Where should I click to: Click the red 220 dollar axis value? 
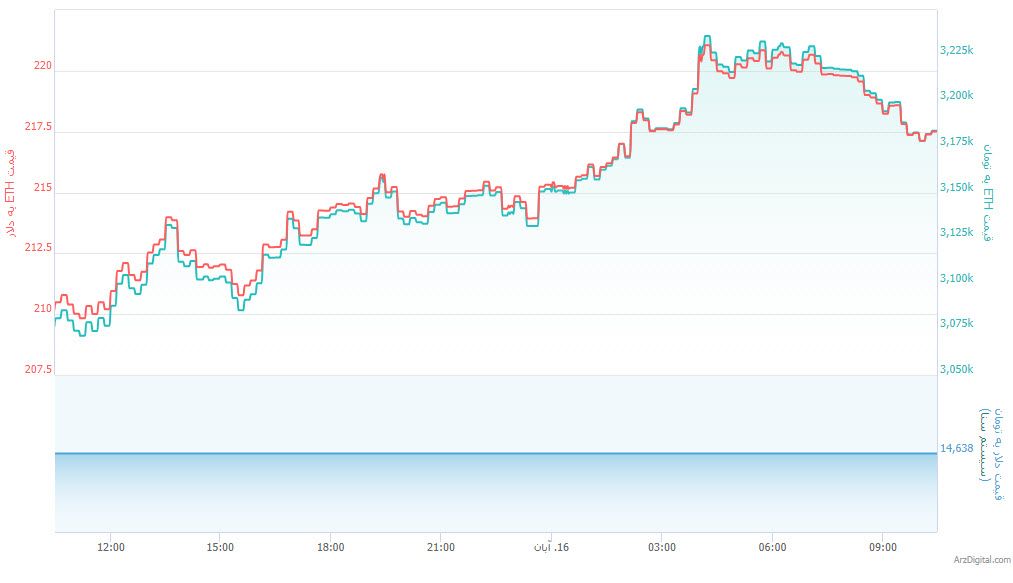pyautogui.click(x=41, y=66)
